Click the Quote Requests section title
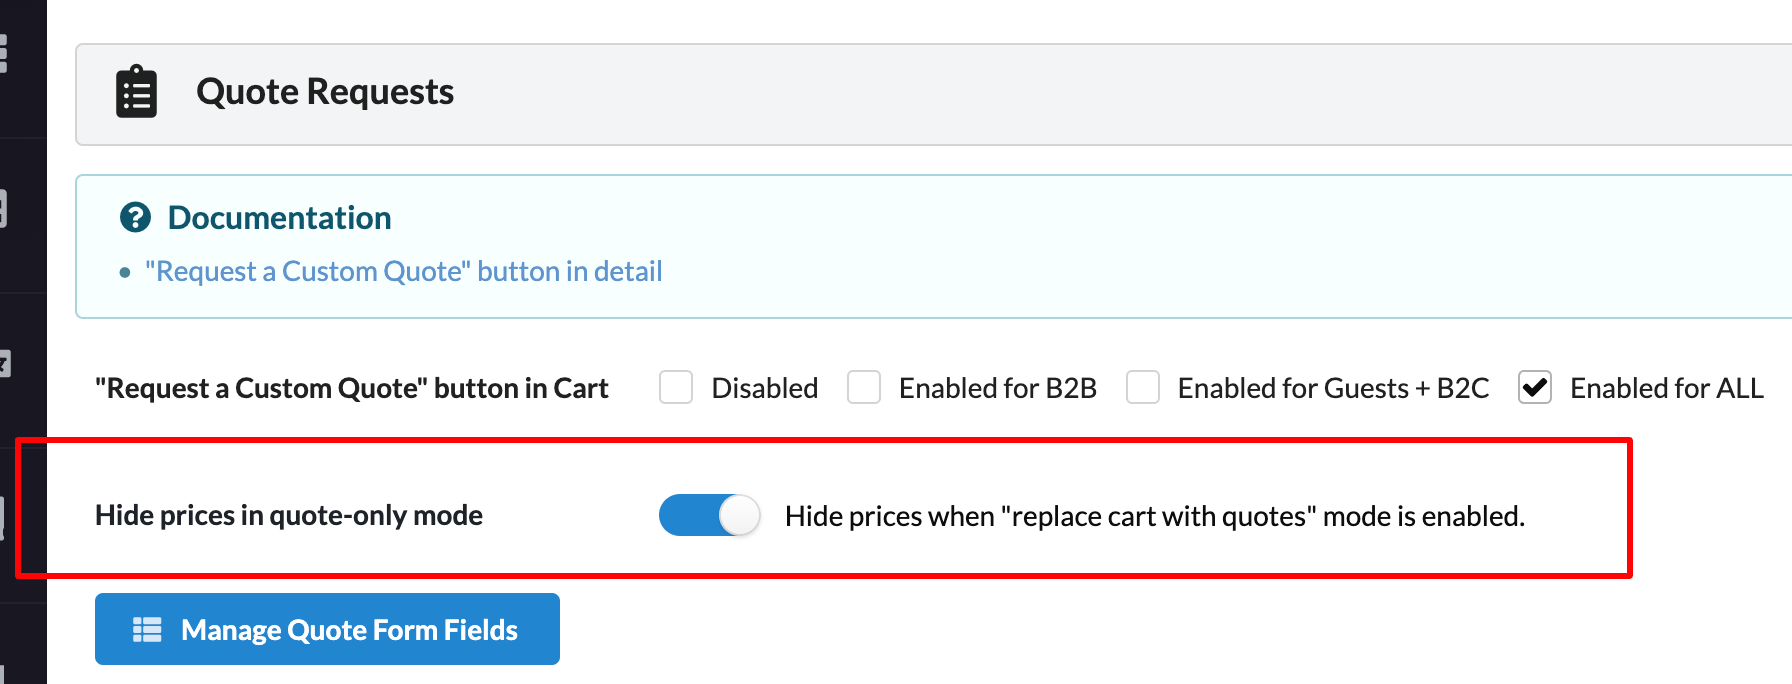This screenshot has width=1792, height=684. pyautogui.click(x=325, y=92)
